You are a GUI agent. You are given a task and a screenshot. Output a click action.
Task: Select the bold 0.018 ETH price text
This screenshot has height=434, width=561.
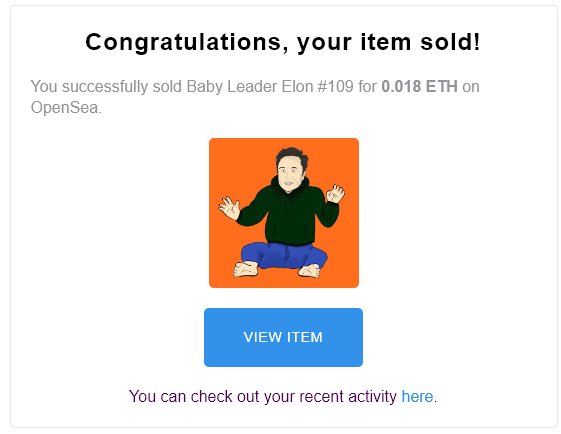[x=419, y=87]
